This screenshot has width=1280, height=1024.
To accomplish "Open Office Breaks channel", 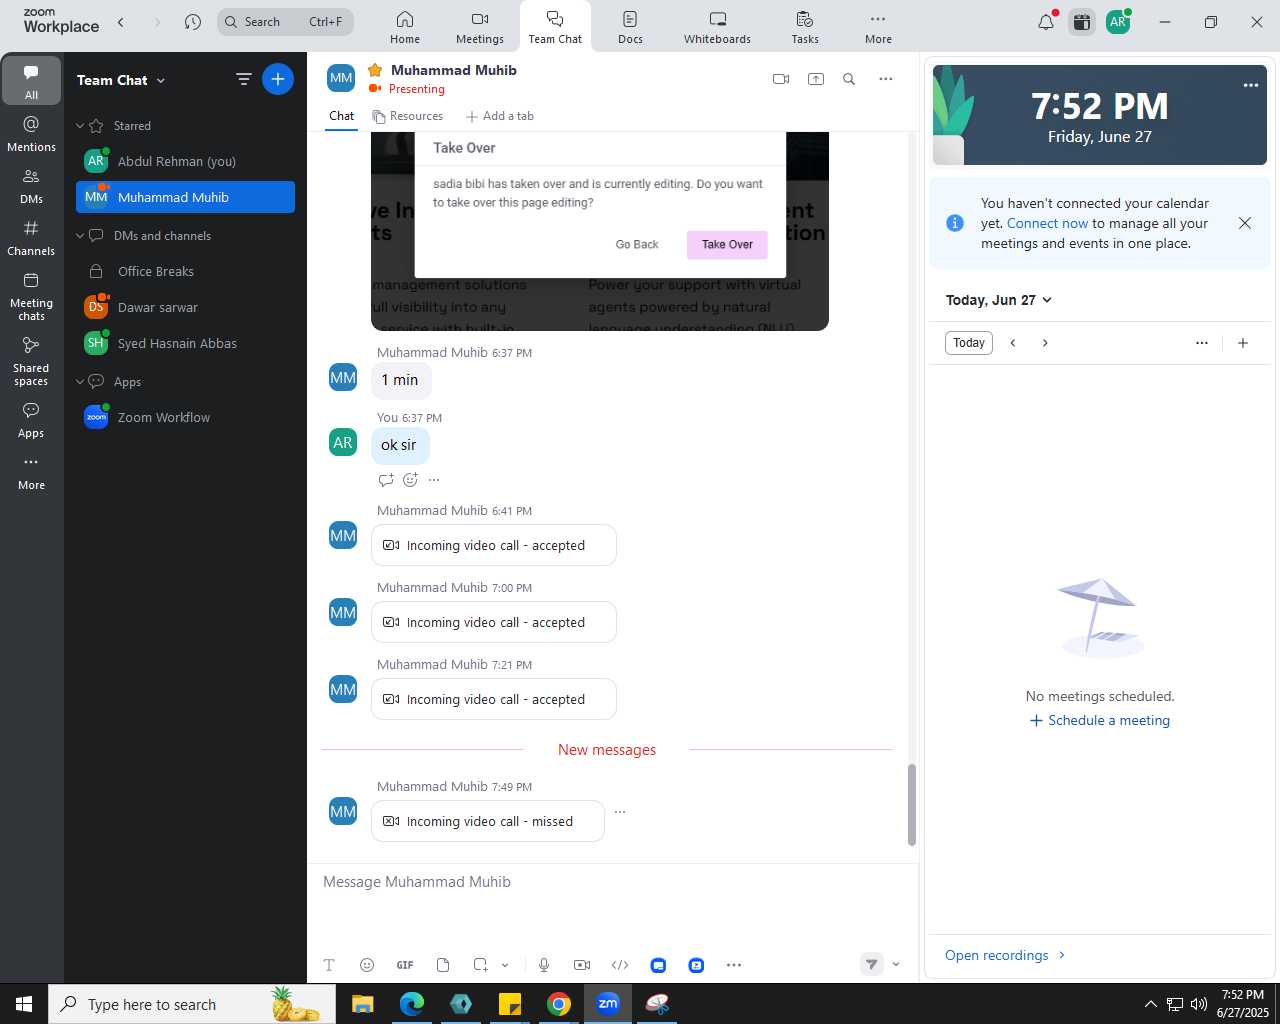I will [185, 271].
